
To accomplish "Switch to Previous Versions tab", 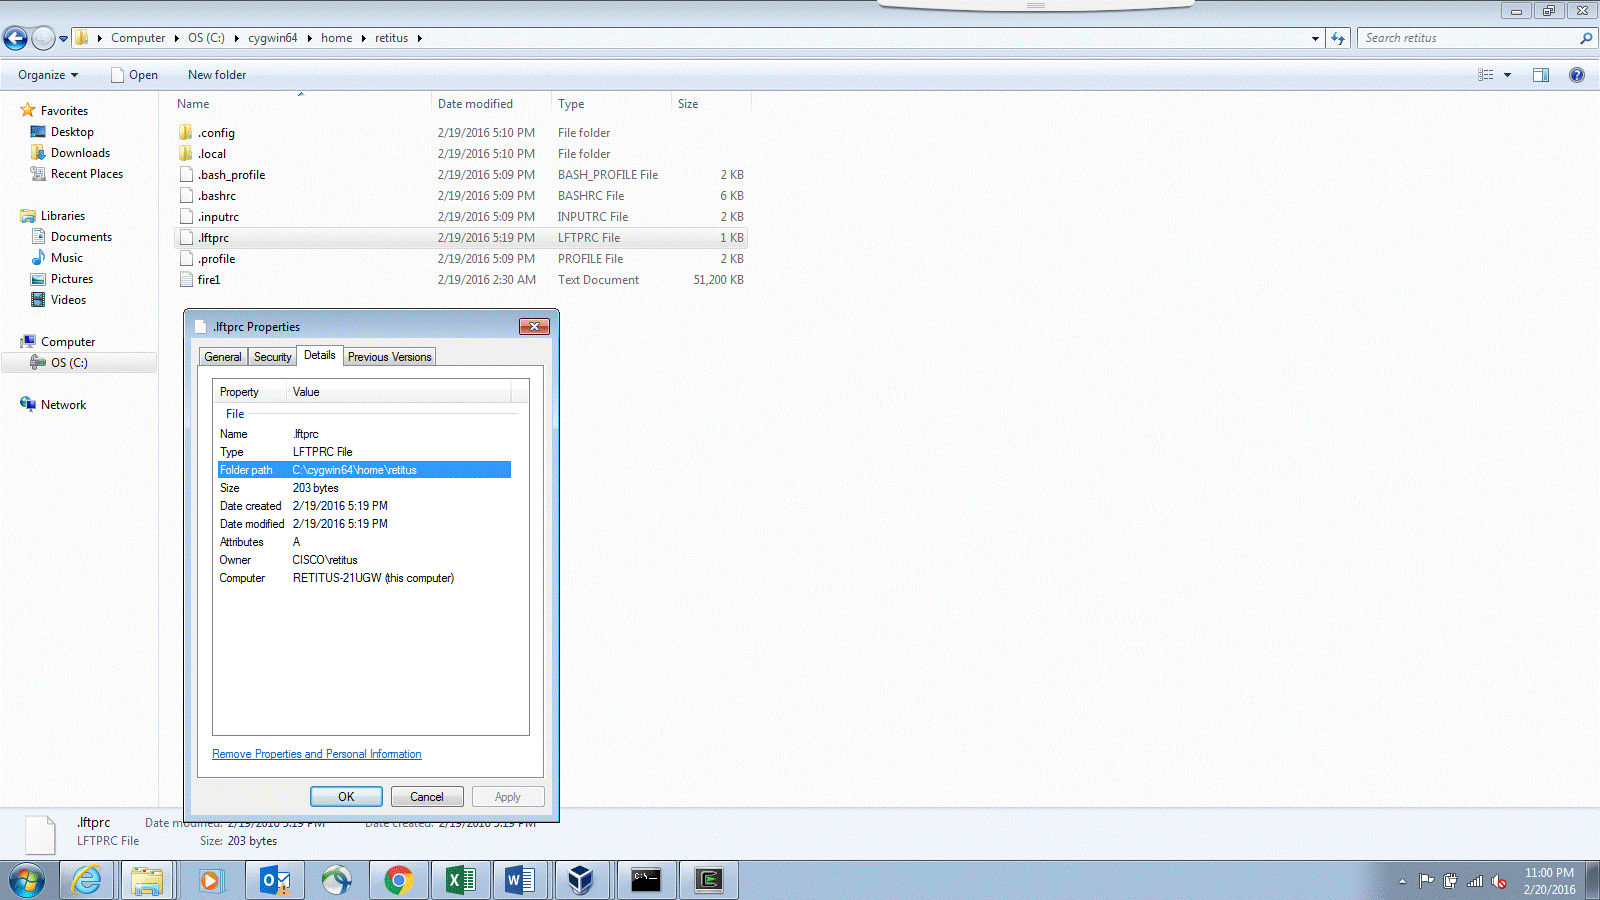I will tap(390, 357).
